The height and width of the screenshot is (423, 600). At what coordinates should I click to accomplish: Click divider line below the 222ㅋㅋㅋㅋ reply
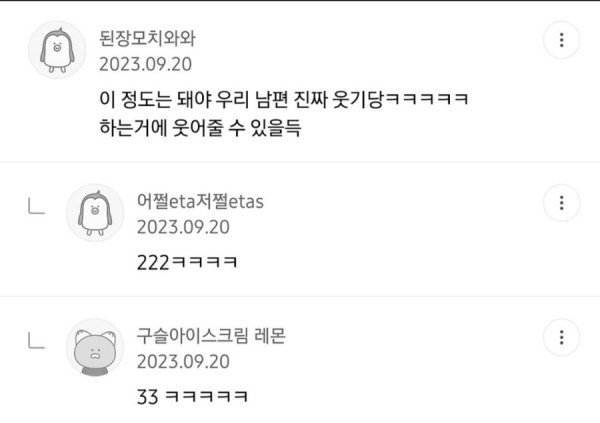pyautogui.click(x=300, y=296)
